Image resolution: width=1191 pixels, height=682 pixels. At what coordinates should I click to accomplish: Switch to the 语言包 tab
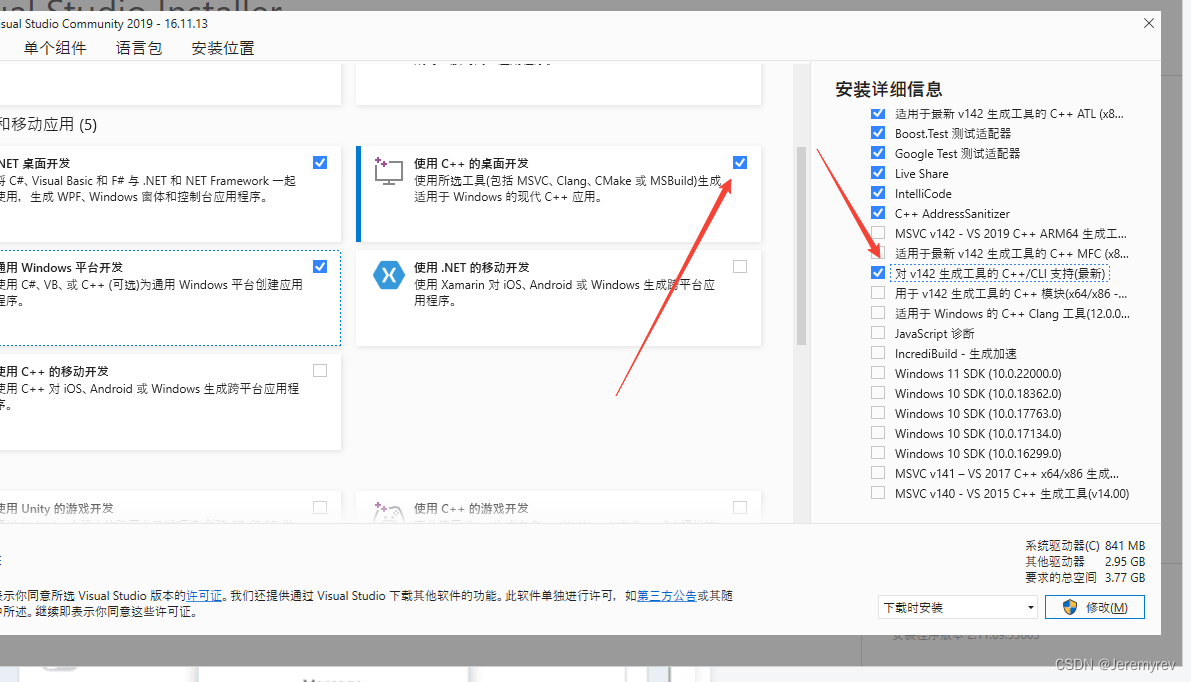click(x=139, y=49)
